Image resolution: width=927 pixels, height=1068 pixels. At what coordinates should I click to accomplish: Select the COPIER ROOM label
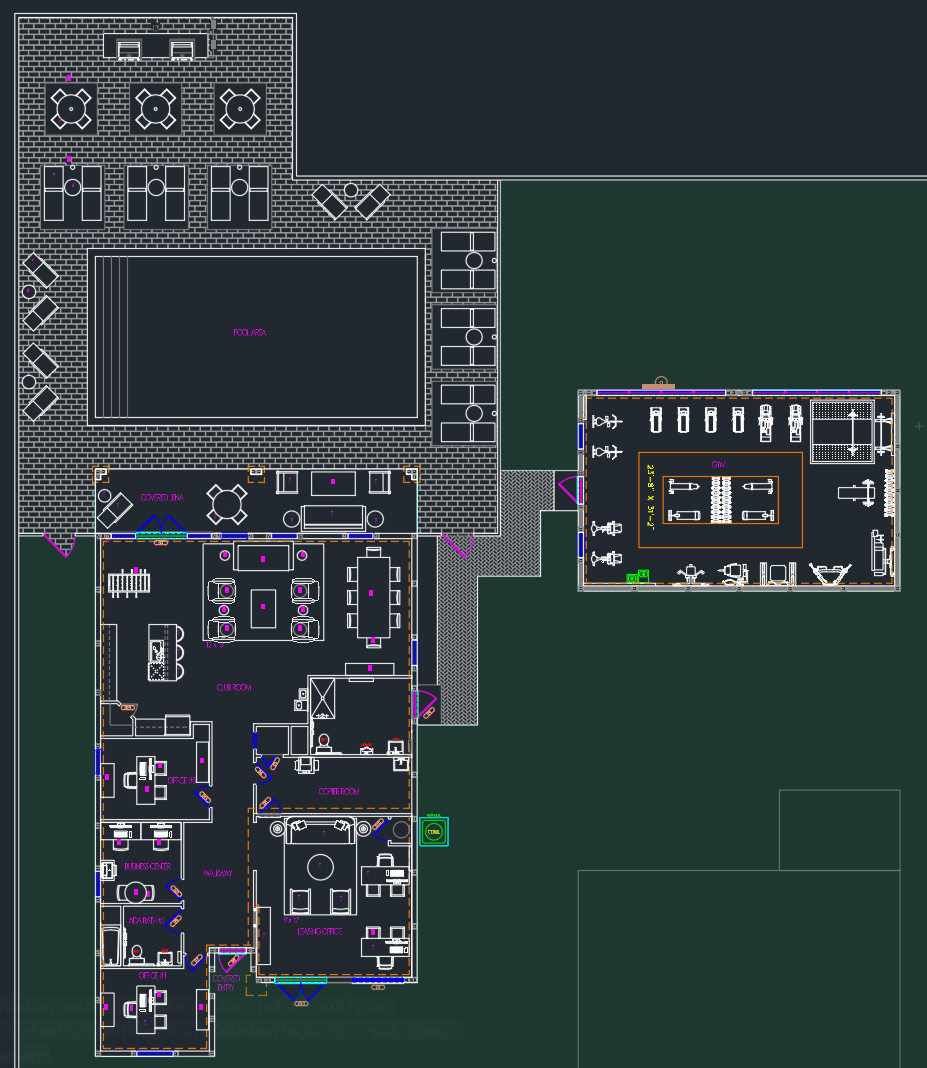[339, 791]
